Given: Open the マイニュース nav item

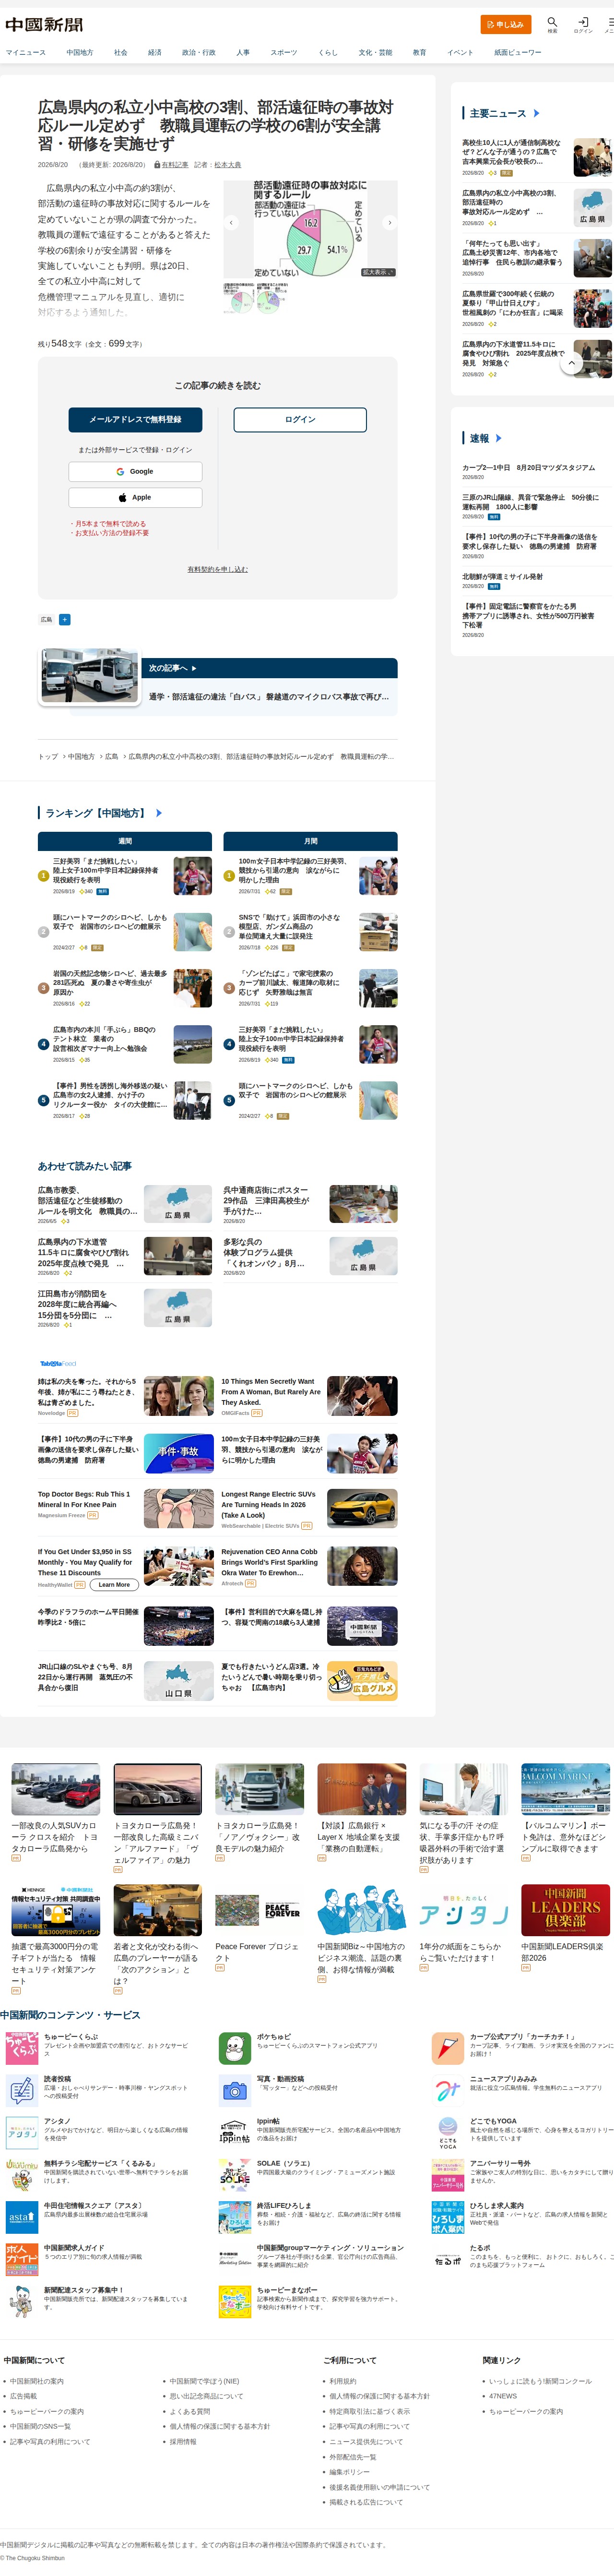Looking at the screenshot, I should point(26,52).
